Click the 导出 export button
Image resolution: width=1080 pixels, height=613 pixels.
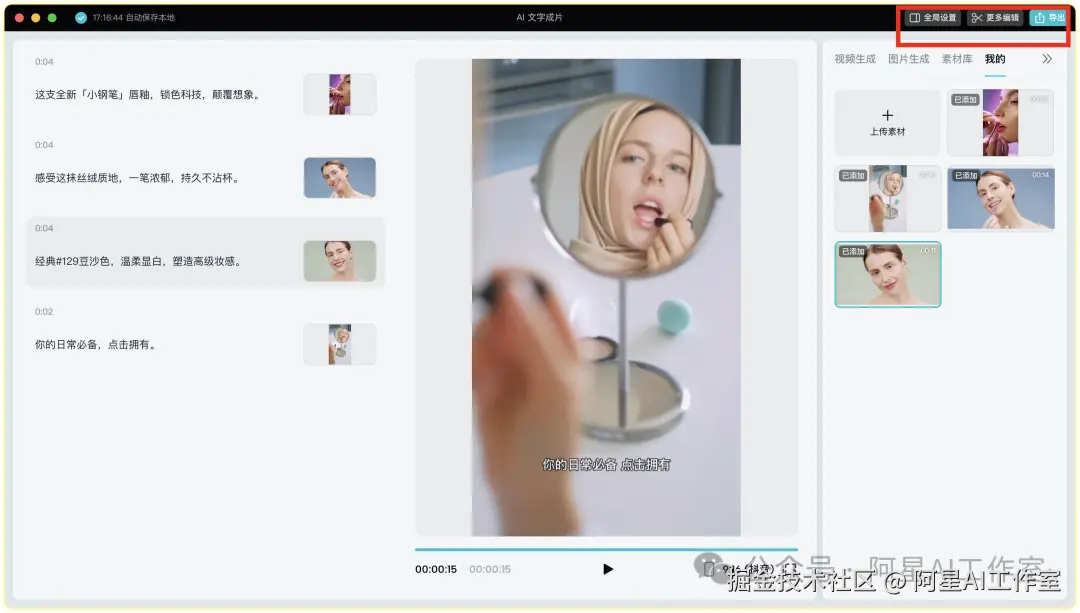coord(1049,18)
